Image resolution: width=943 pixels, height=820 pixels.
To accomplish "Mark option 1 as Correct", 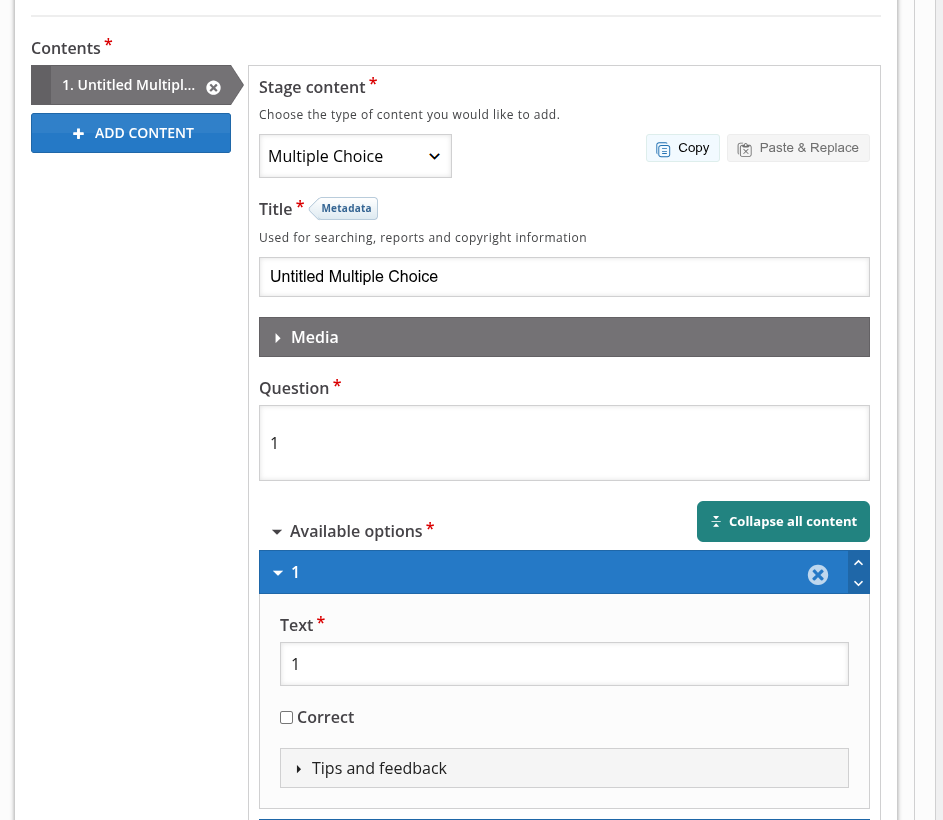I will (x=286, y=717).
